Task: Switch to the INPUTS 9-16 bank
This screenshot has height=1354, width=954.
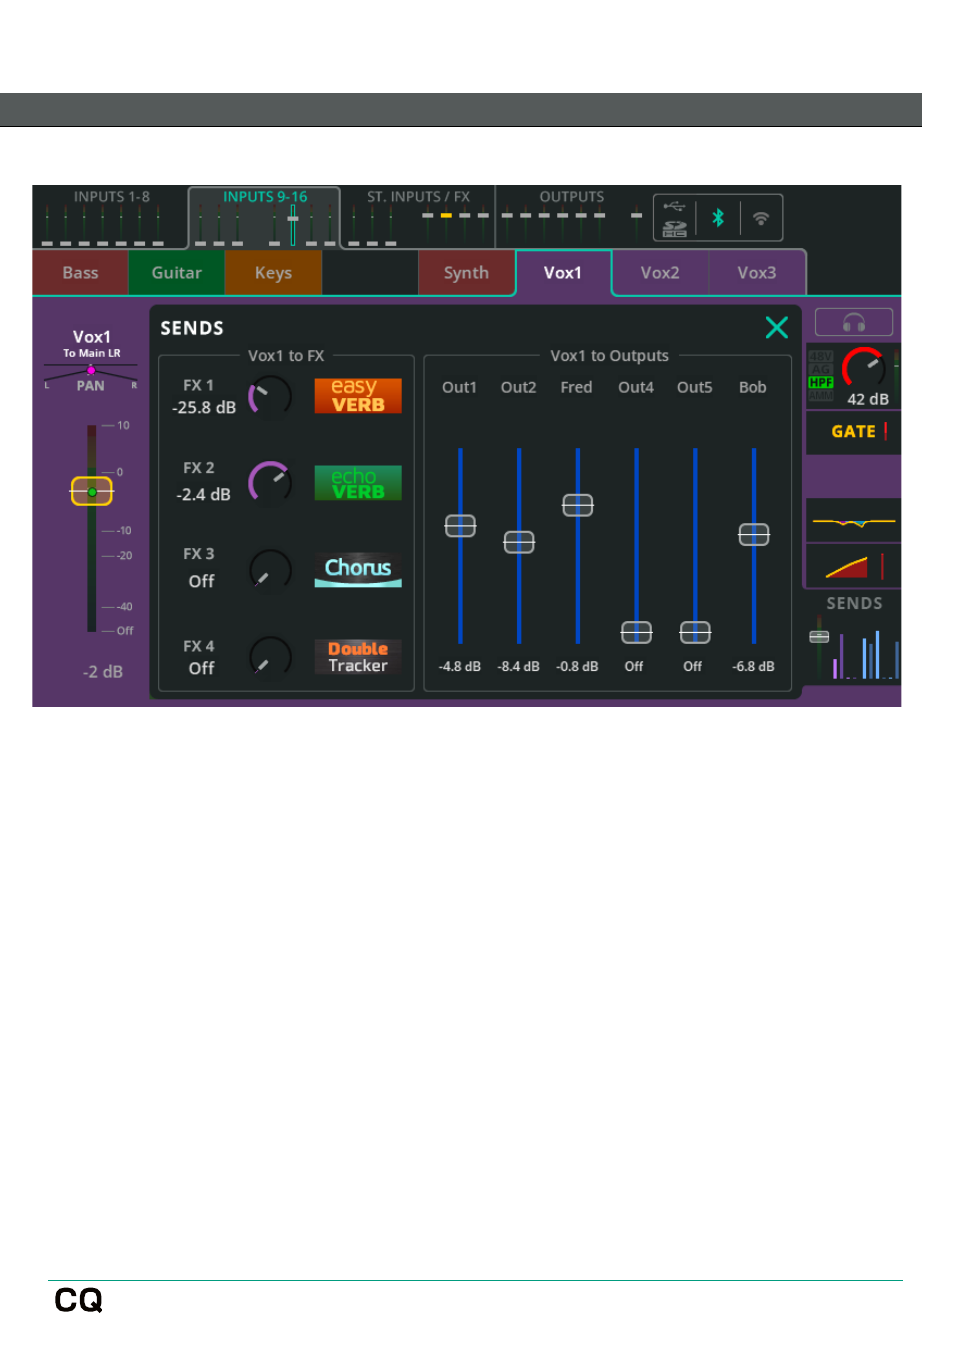Action: tap(265, 217)
